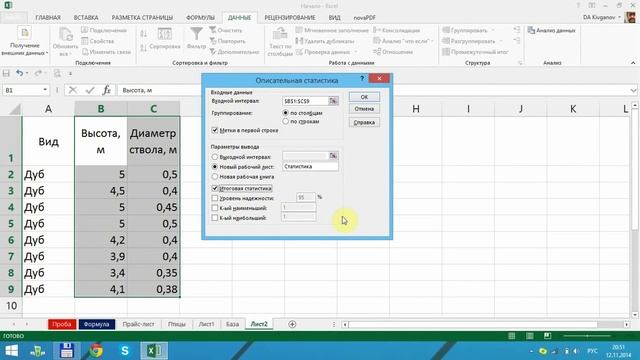640x360 pixels.
Task: Switch to the Формула sheet tab
Action: coord(97,324)
